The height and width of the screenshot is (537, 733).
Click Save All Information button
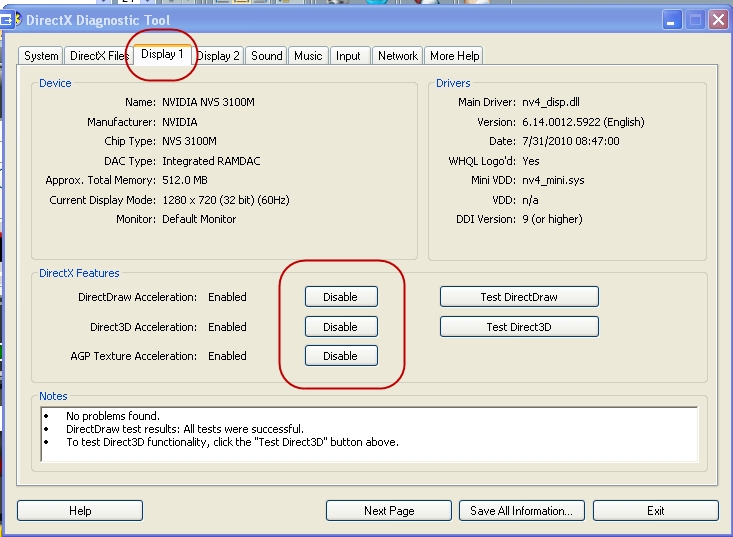pos(521,511)
